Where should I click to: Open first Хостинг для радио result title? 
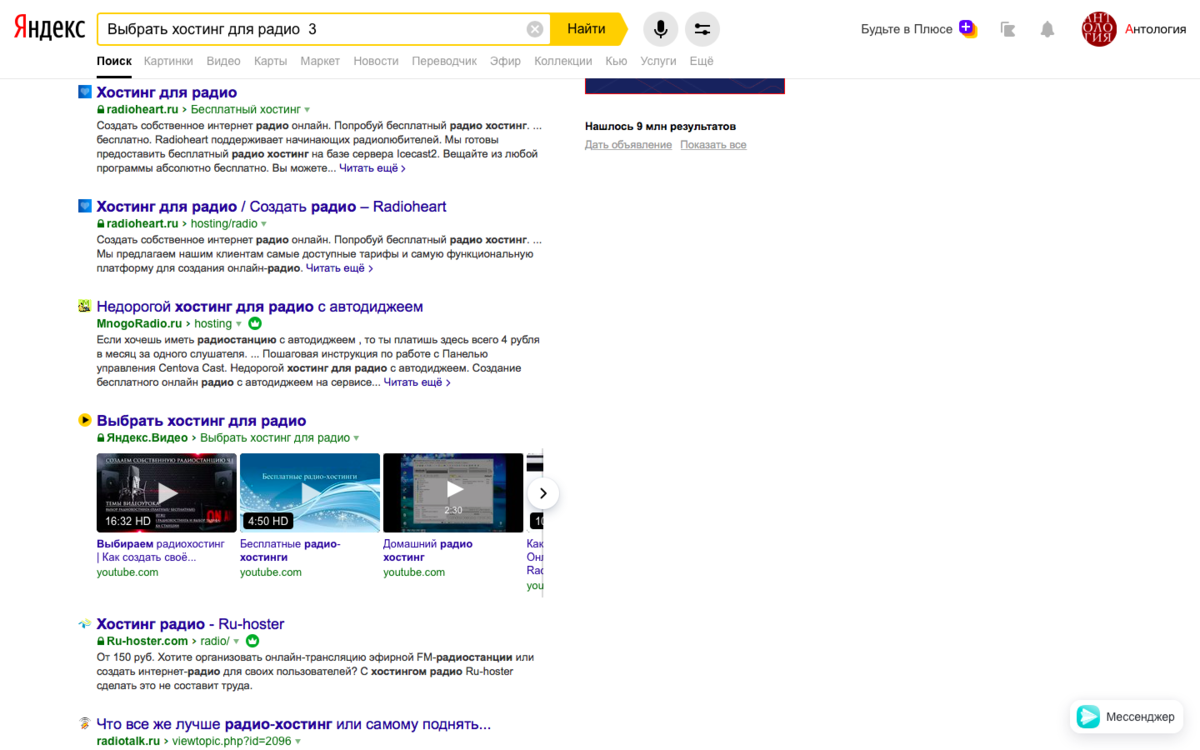point(167,92)
